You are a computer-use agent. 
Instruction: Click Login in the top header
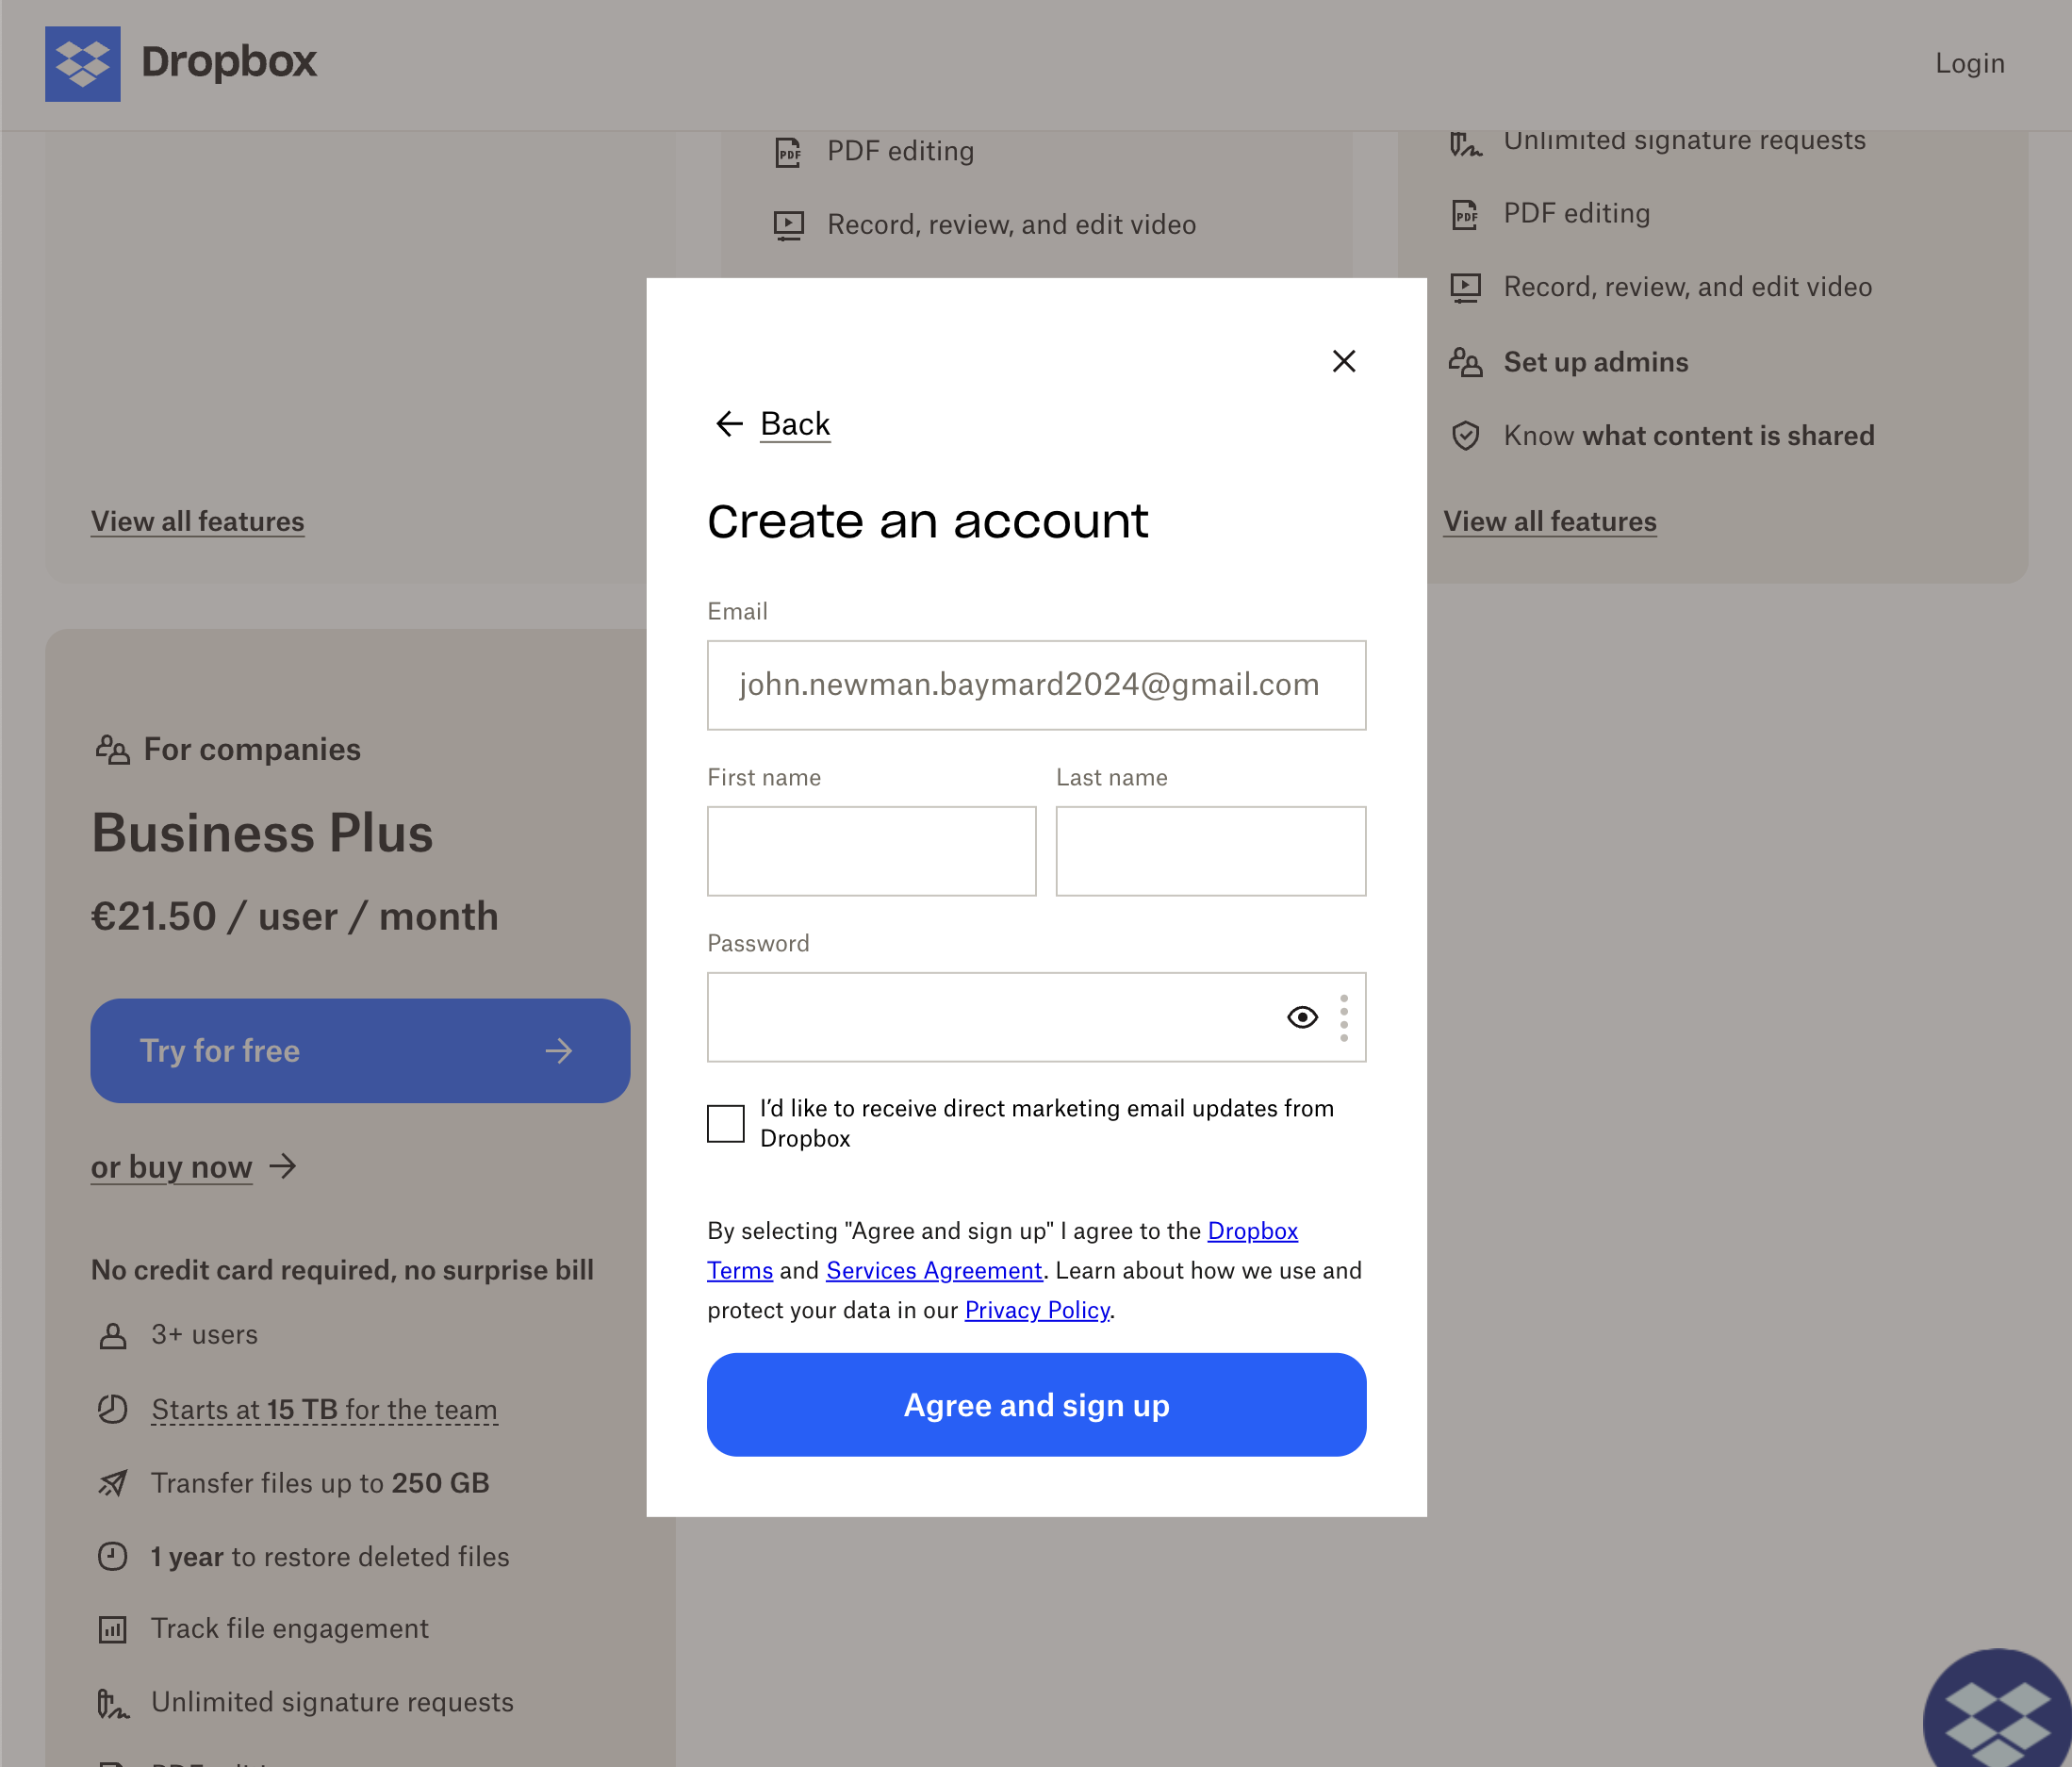[1969, 63]
